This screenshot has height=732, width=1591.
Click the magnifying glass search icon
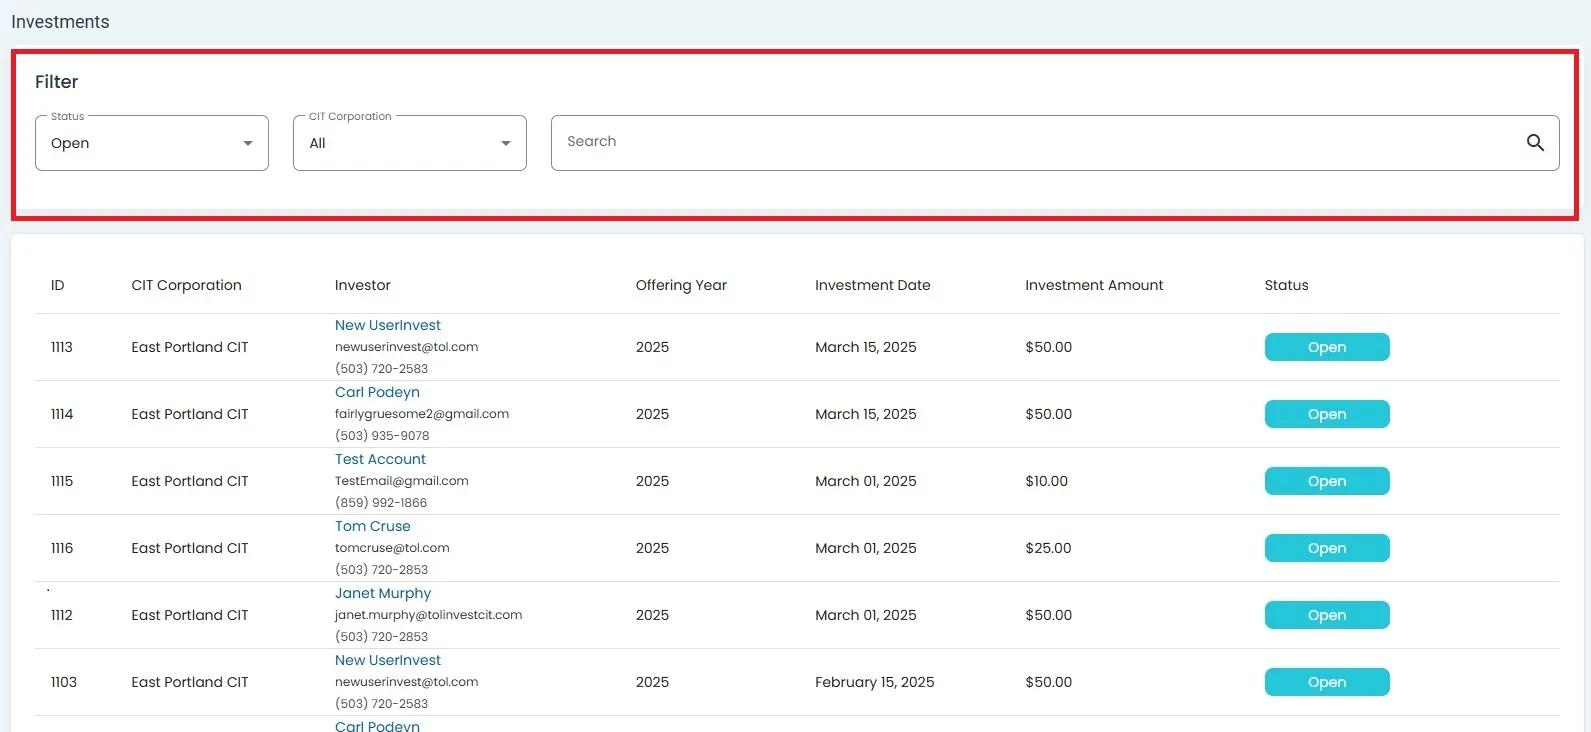pos(1535,143)
